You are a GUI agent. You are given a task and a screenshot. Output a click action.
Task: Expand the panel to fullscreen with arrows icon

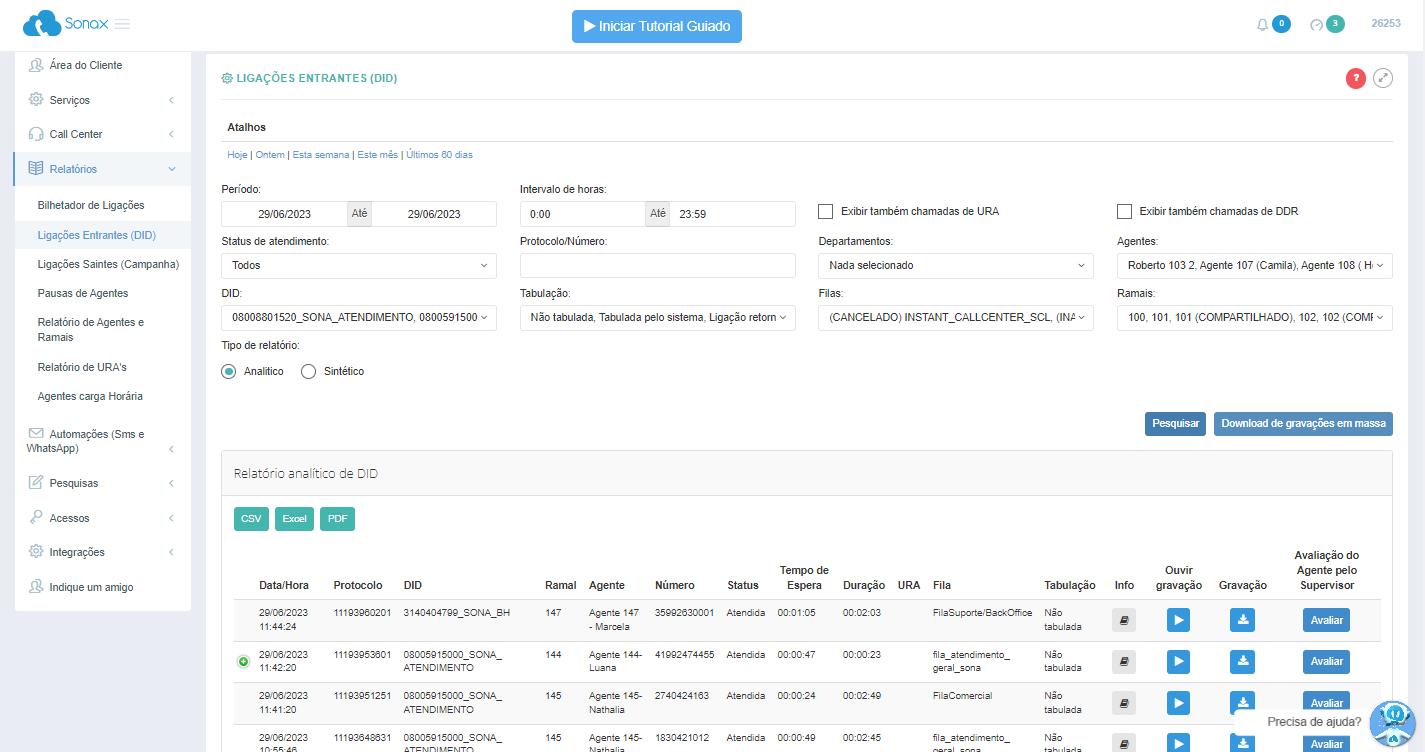[1383, 78]
